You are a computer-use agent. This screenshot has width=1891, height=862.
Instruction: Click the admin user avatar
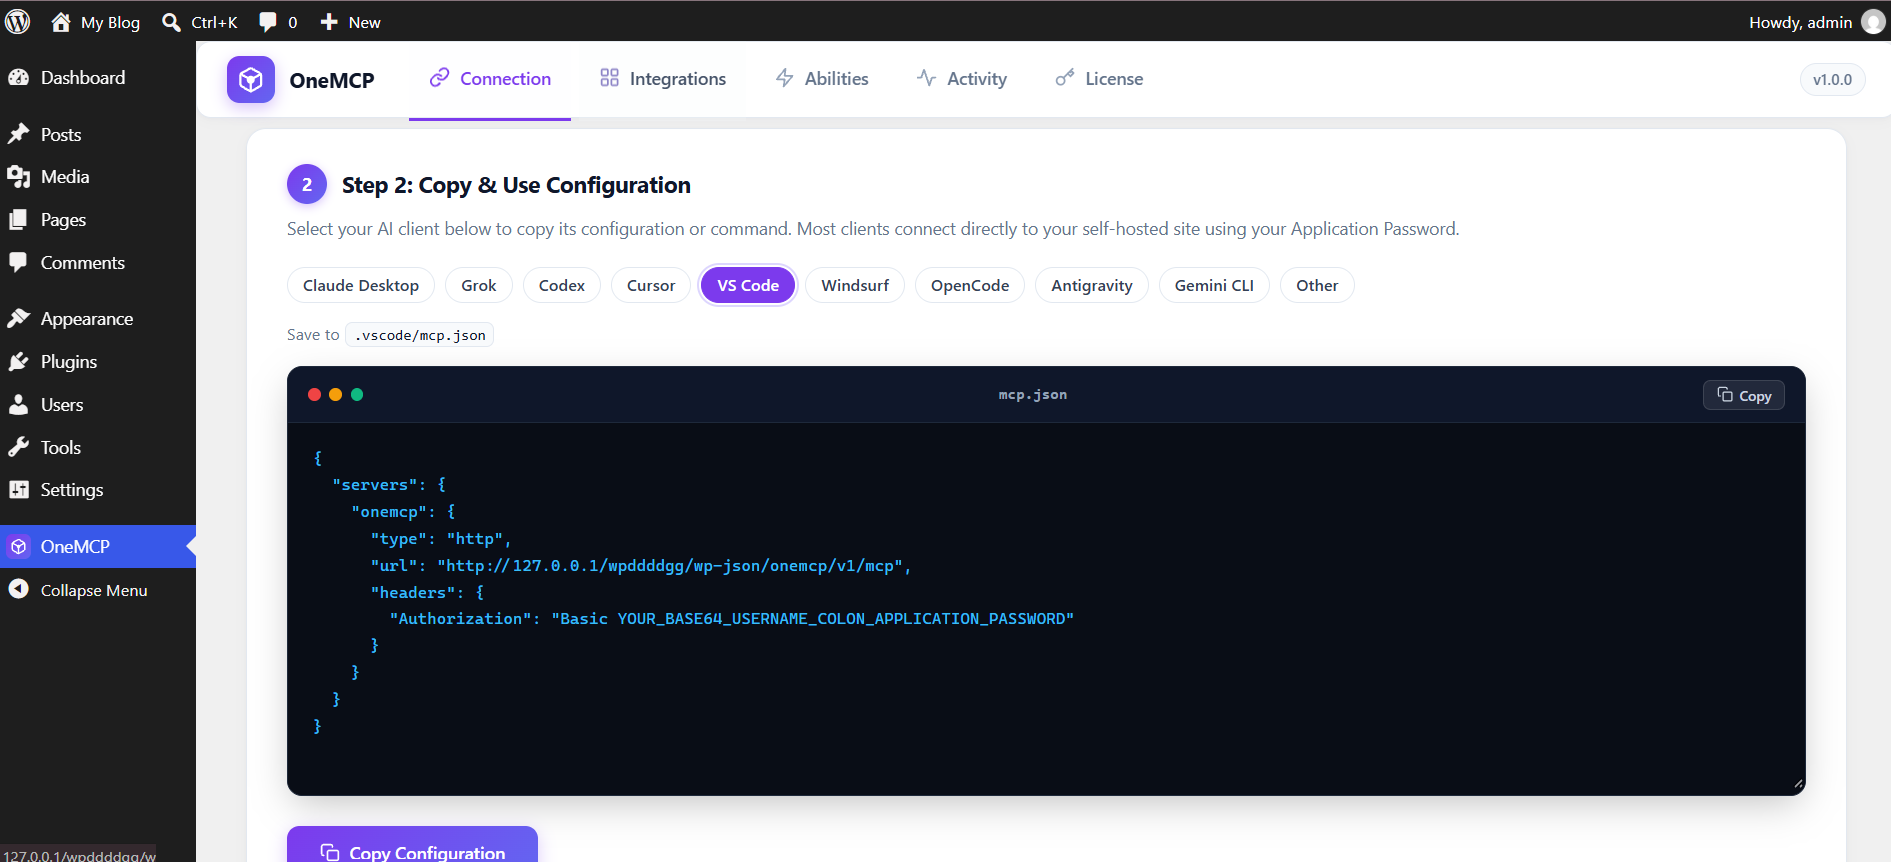coord(1873,22)
